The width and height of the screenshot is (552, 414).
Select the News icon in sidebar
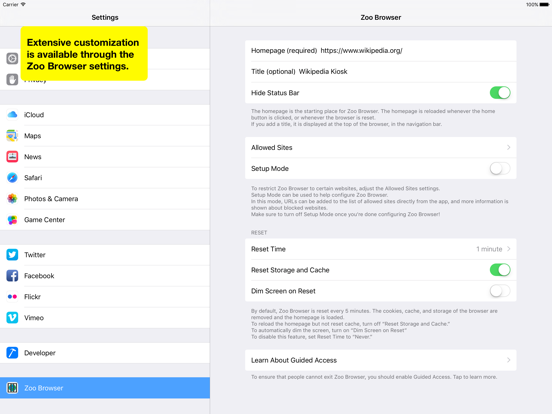click(x=12, y=157)
